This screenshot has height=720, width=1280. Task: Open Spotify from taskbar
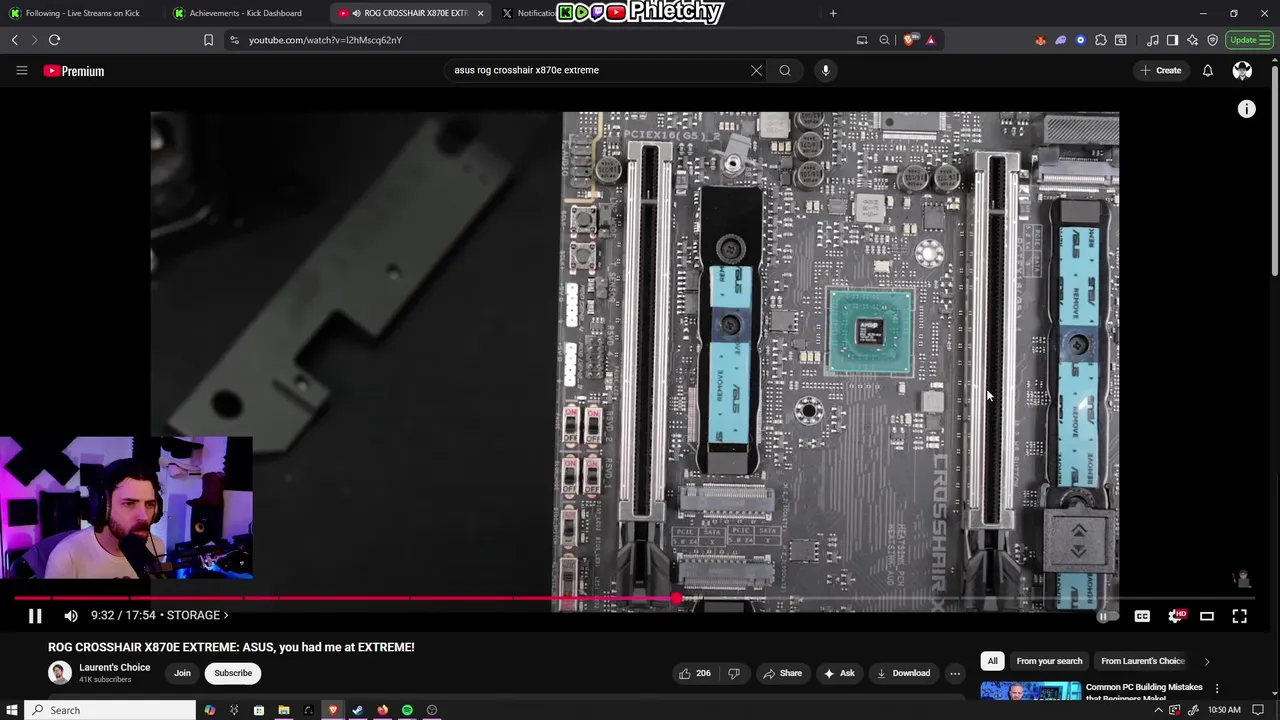point(407,710)
